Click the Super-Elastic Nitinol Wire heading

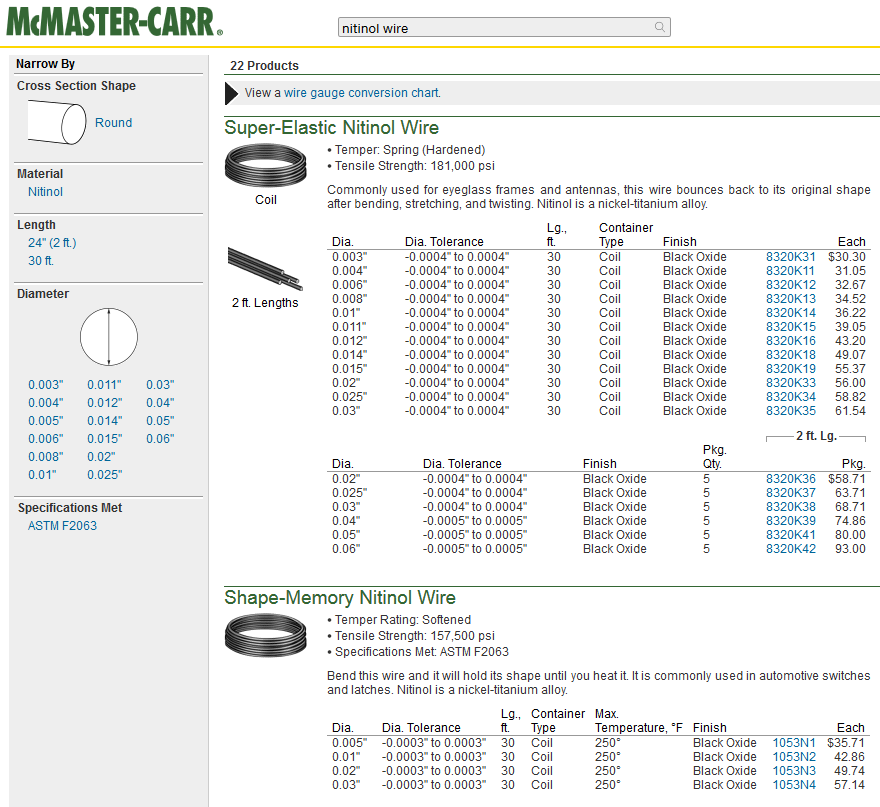click(332, 128)
